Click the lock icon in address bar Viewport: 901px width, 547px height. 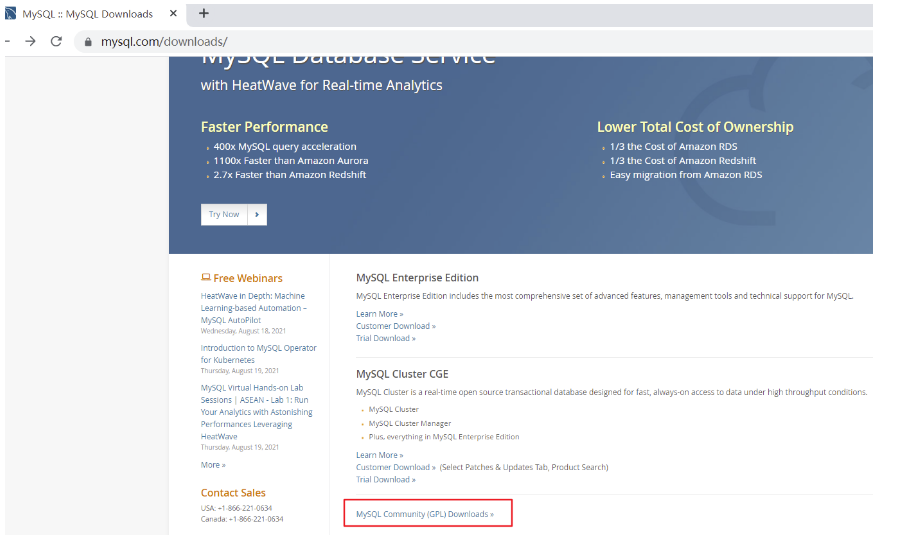point(88,42)
